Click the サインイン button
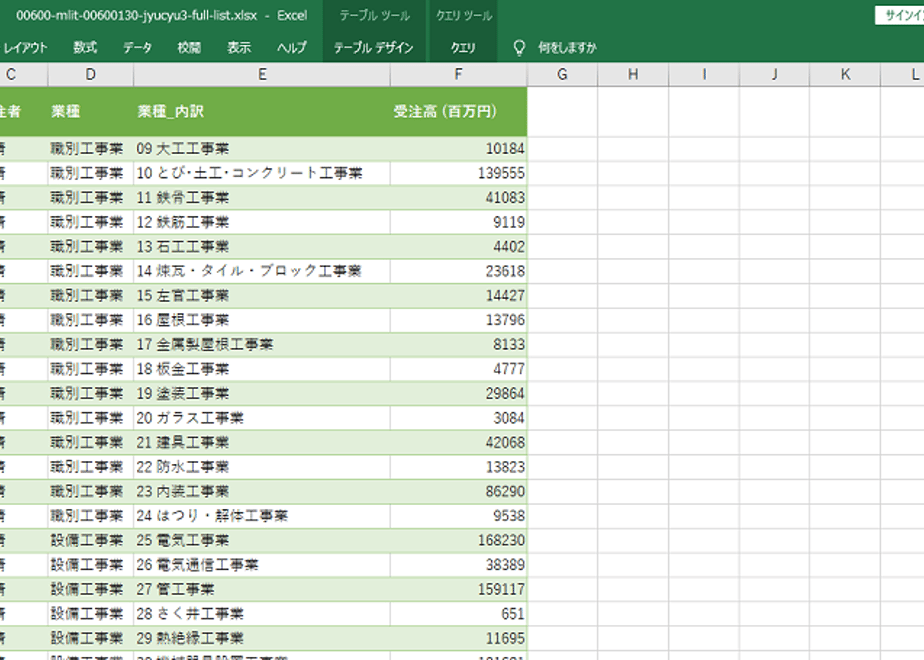 [900, 15]
